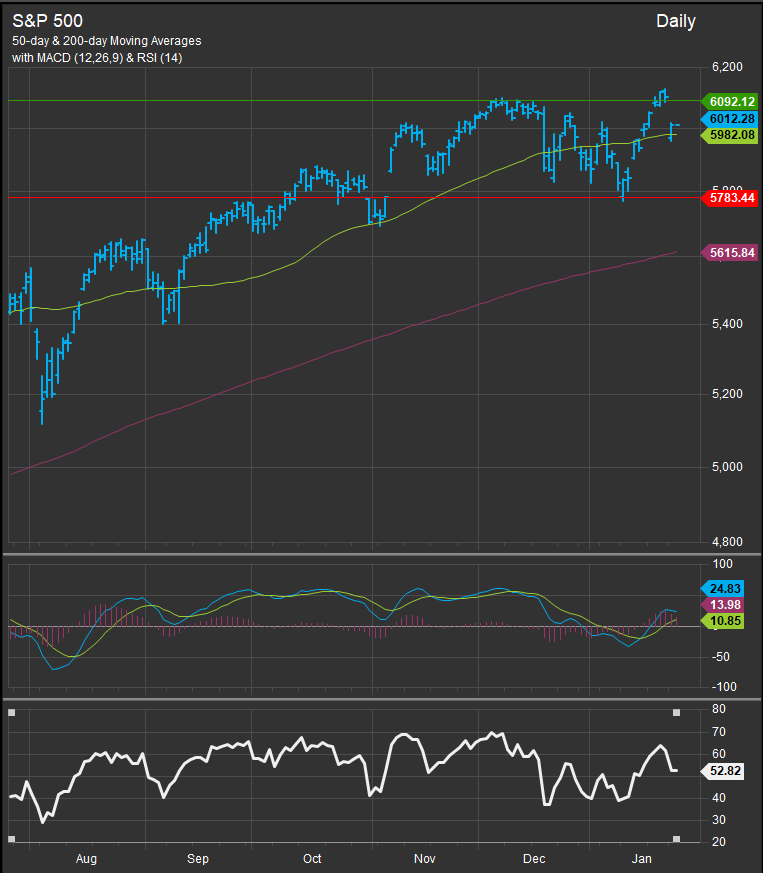Click the RSI 70 scale label
The width and height of the screenshot is (763, 873).
719,732
